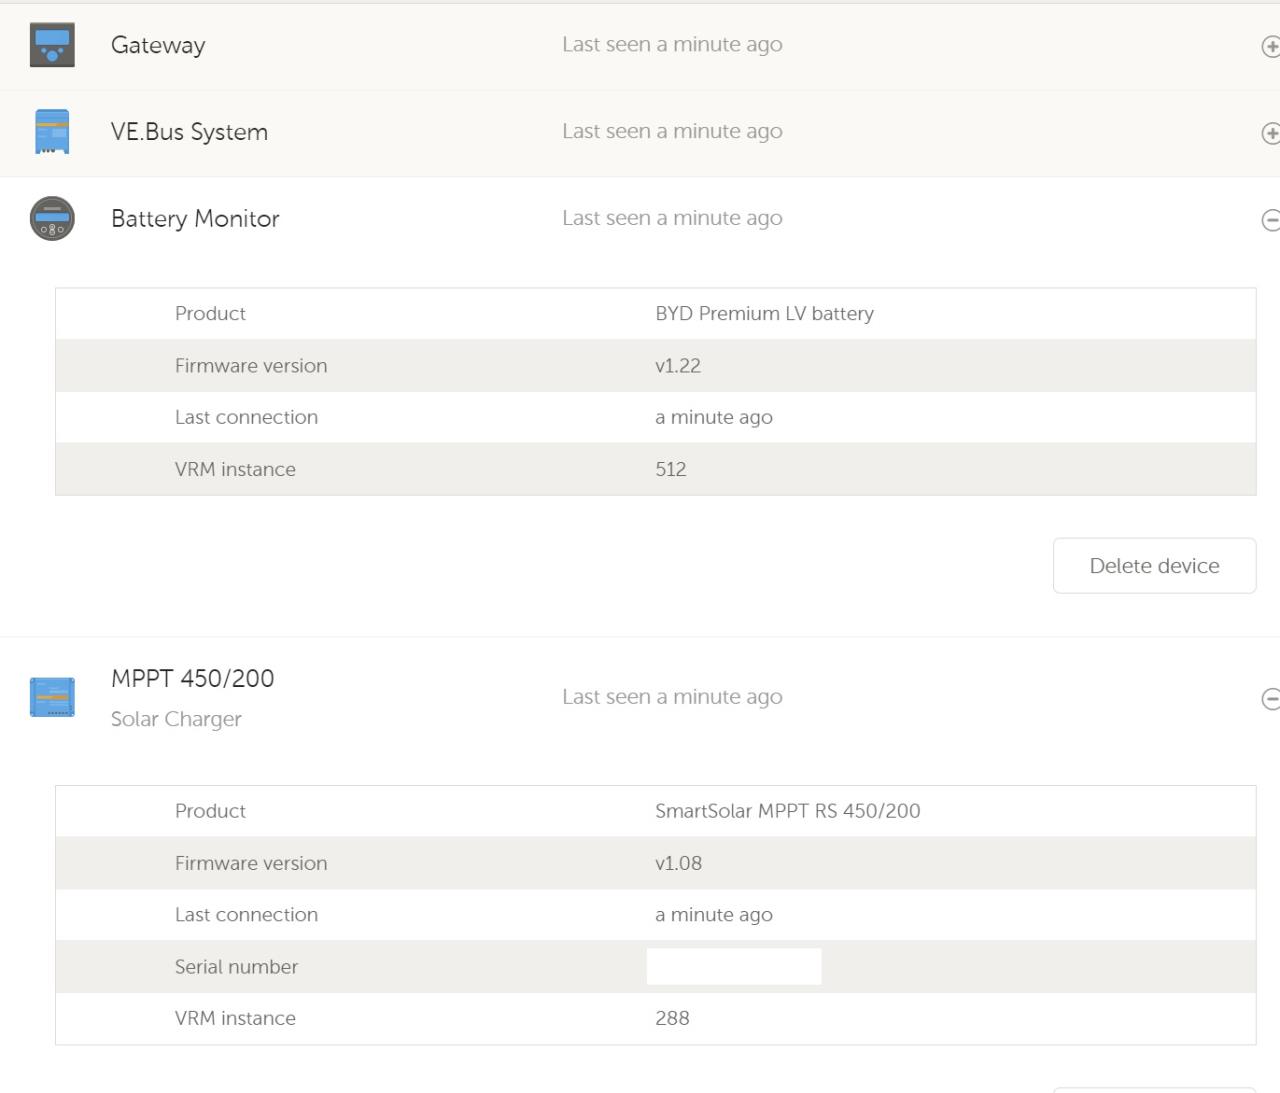Select the VE.Bus System title

tap(189, 132)
